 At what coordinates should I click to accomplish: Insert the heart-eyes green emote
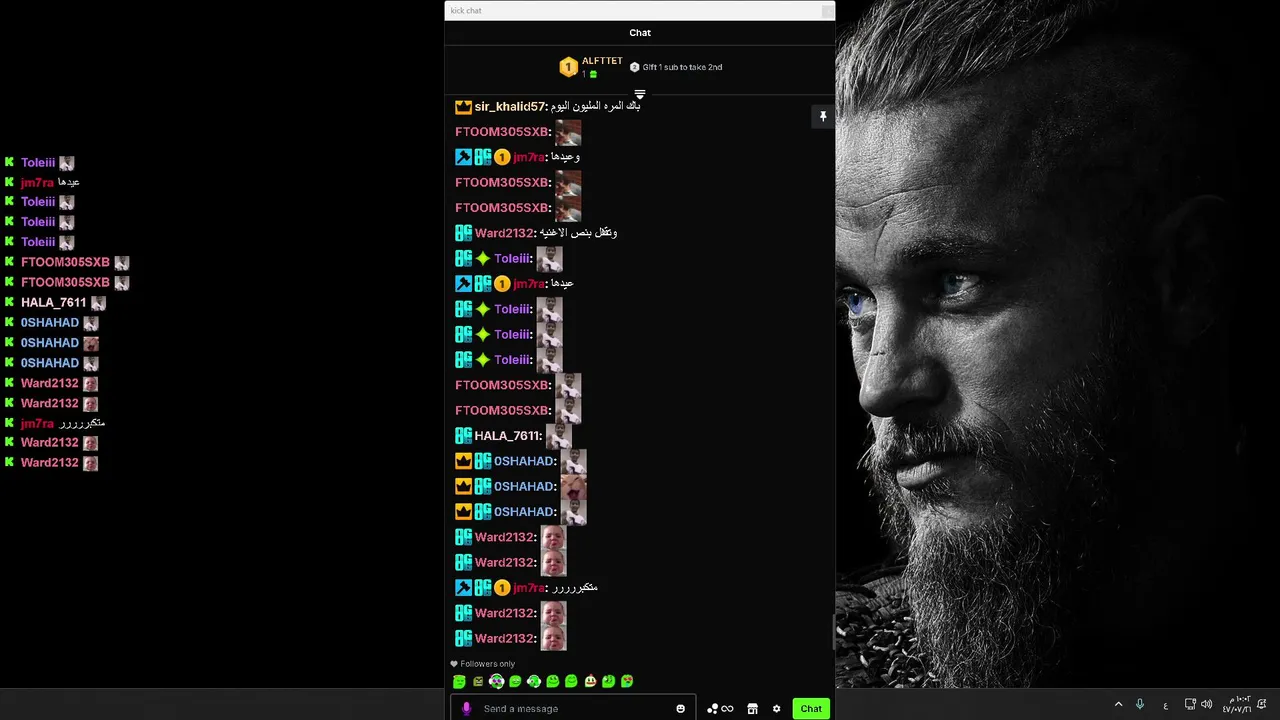pos(627,681)
